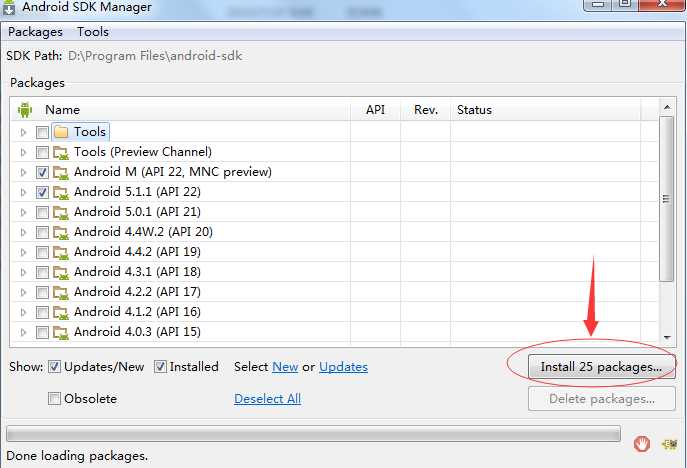Click the loading progress bar
The image size is (687, 468).
click(313, 434)
